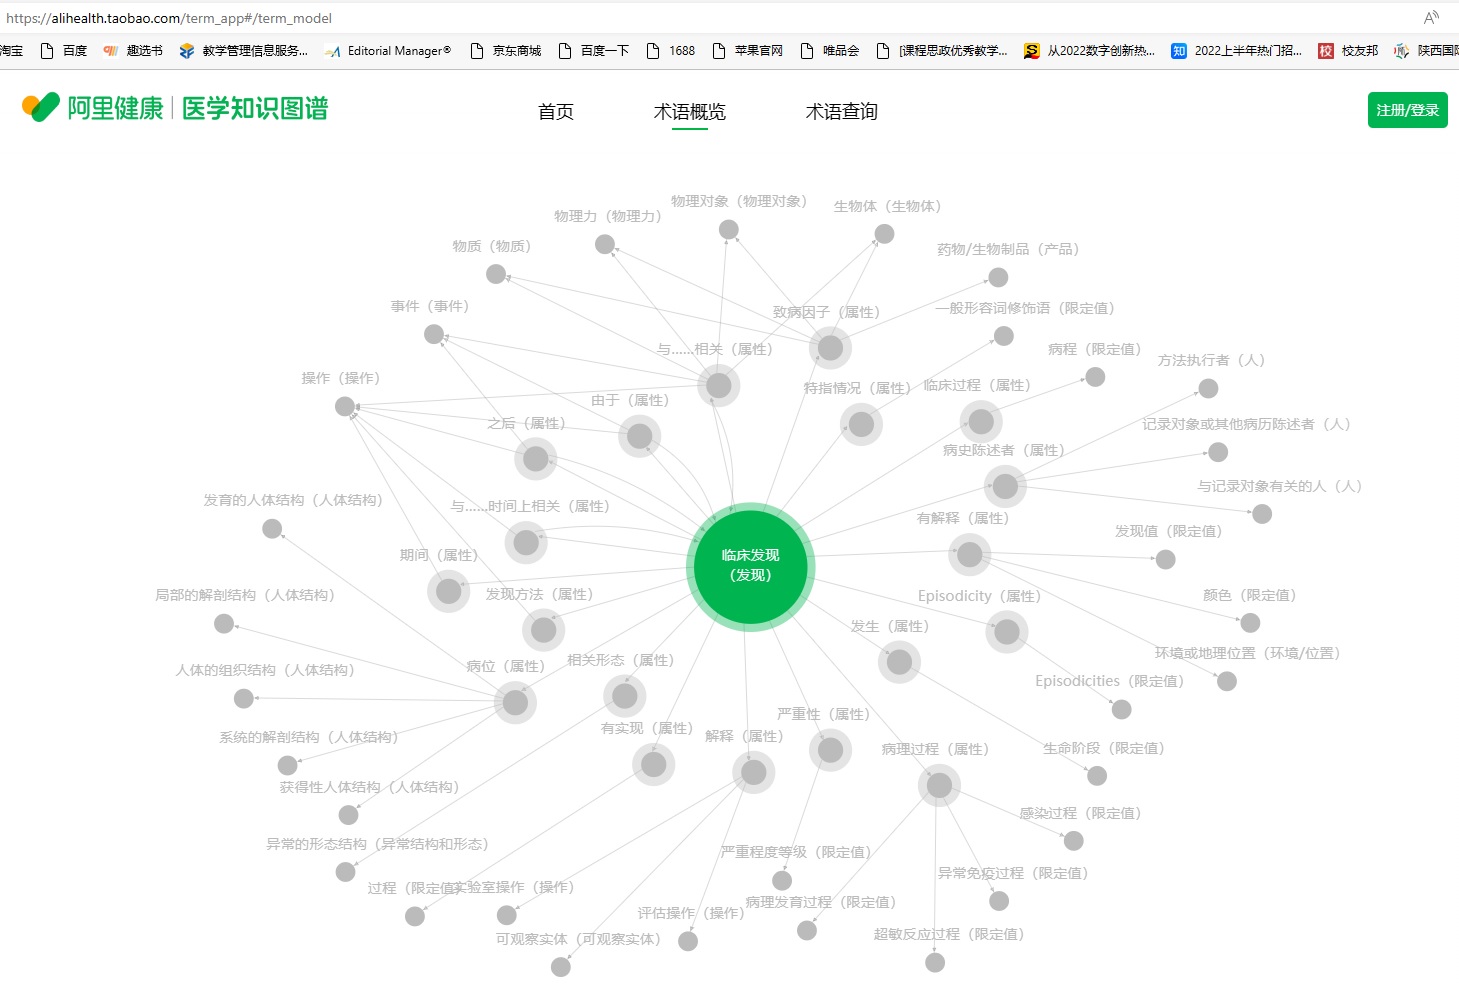The image size is (1459, 986).
Task: Select the 致病因子 (属性) graph node
Action: click(x=830, y=348)
